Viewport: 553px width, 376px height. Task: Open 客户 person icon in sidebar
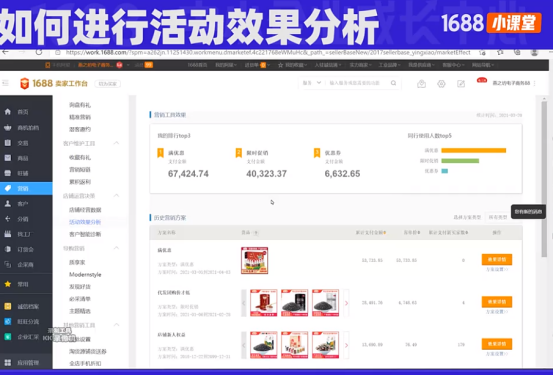8,204
